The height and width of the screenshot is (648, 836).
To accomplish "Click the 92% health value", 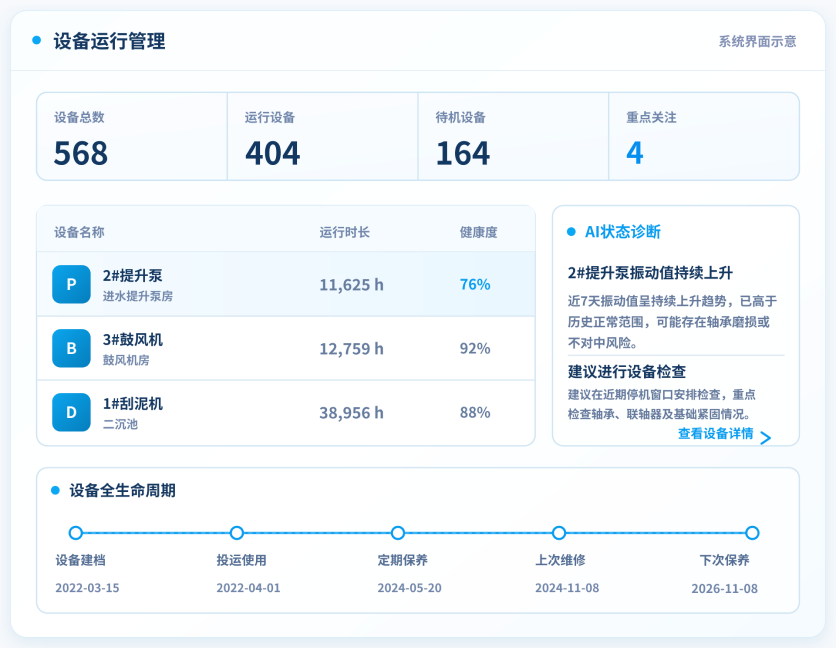I will 475,348.
